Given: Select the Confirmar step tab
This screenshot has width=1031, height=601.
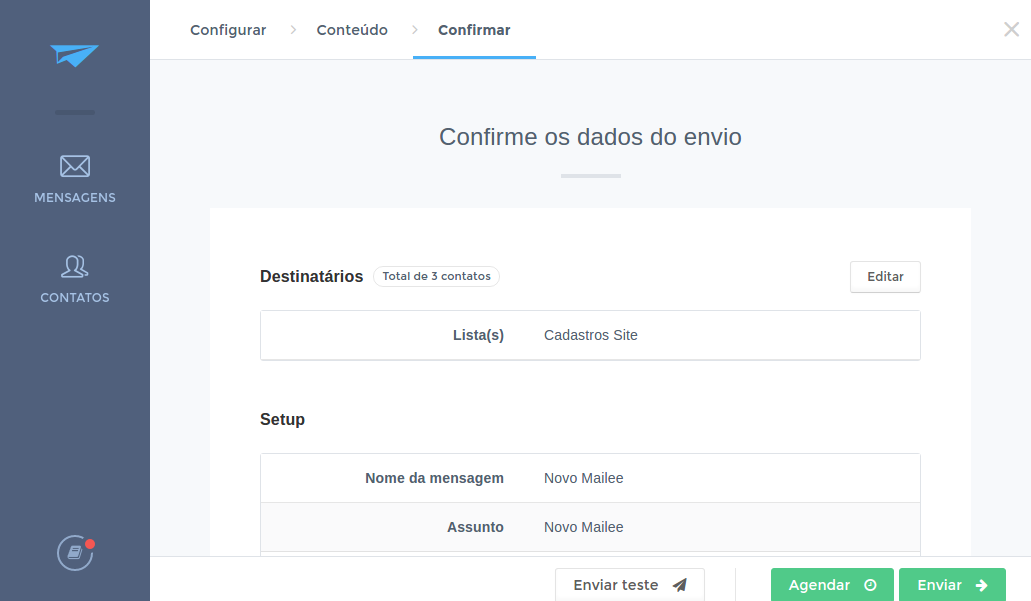Looking at the screenshot, I should click(474, 30).
